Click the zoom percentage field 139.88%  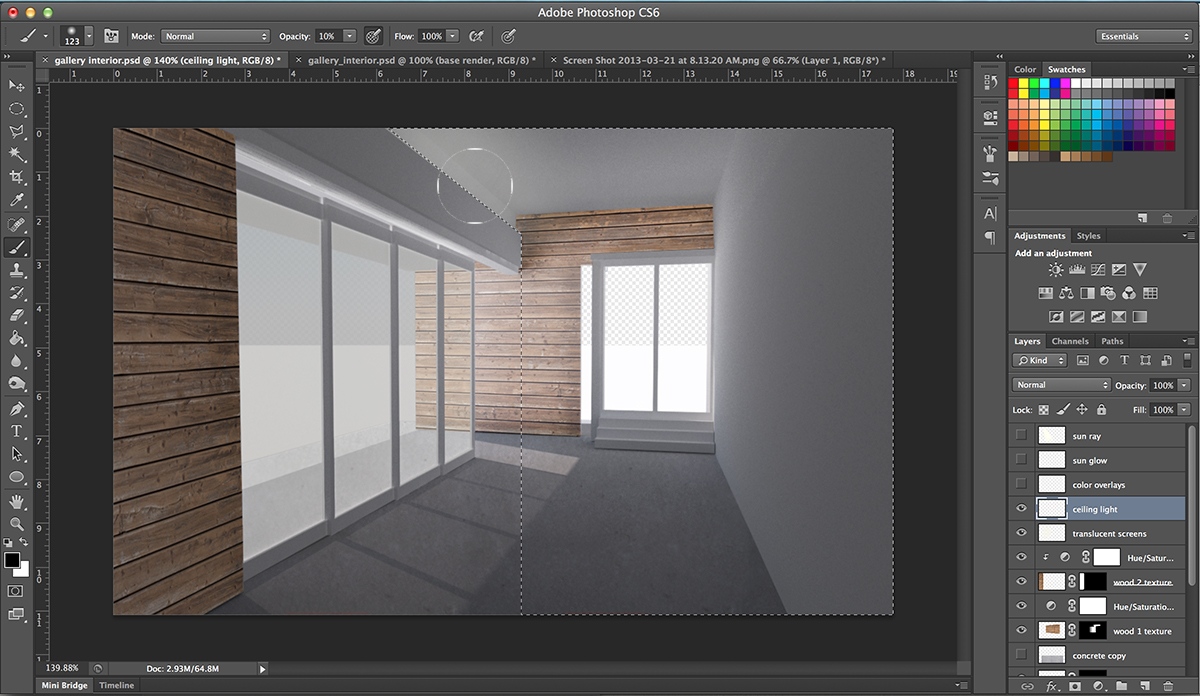[x=60, y=667]
